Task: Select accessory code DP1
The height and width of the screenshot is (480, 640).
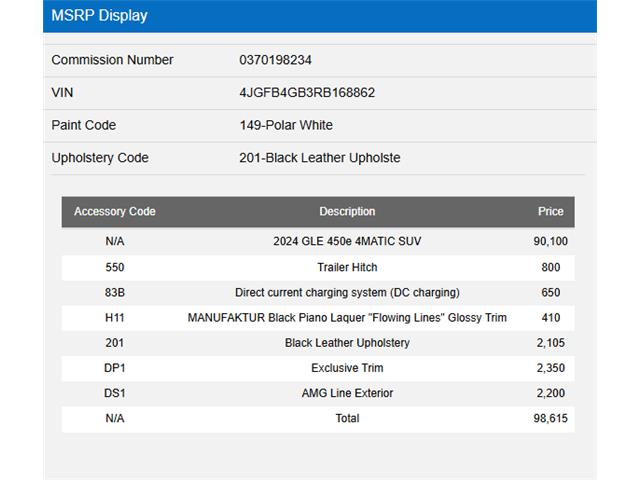Action: (115, 368)
